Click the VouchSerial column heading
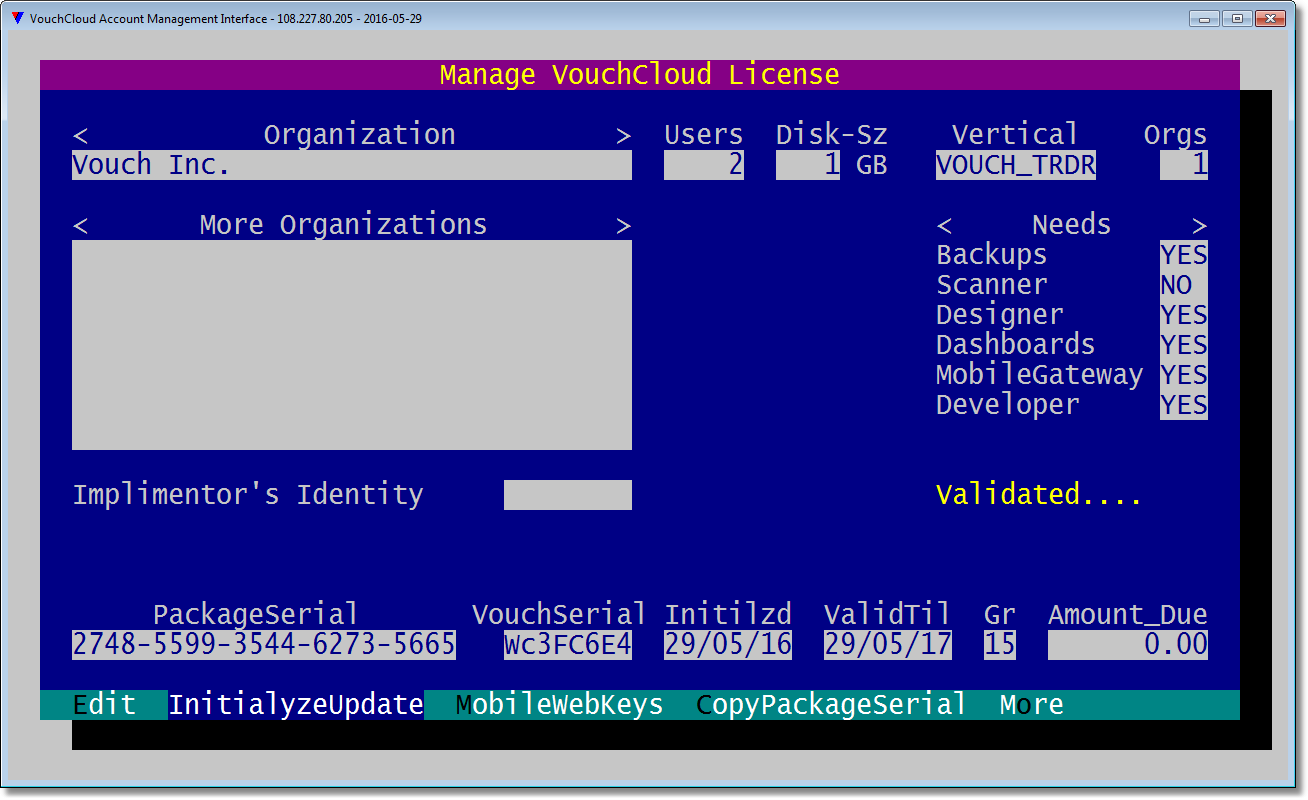The height and width of the screenshot is (800, 1308). (560, 615)
